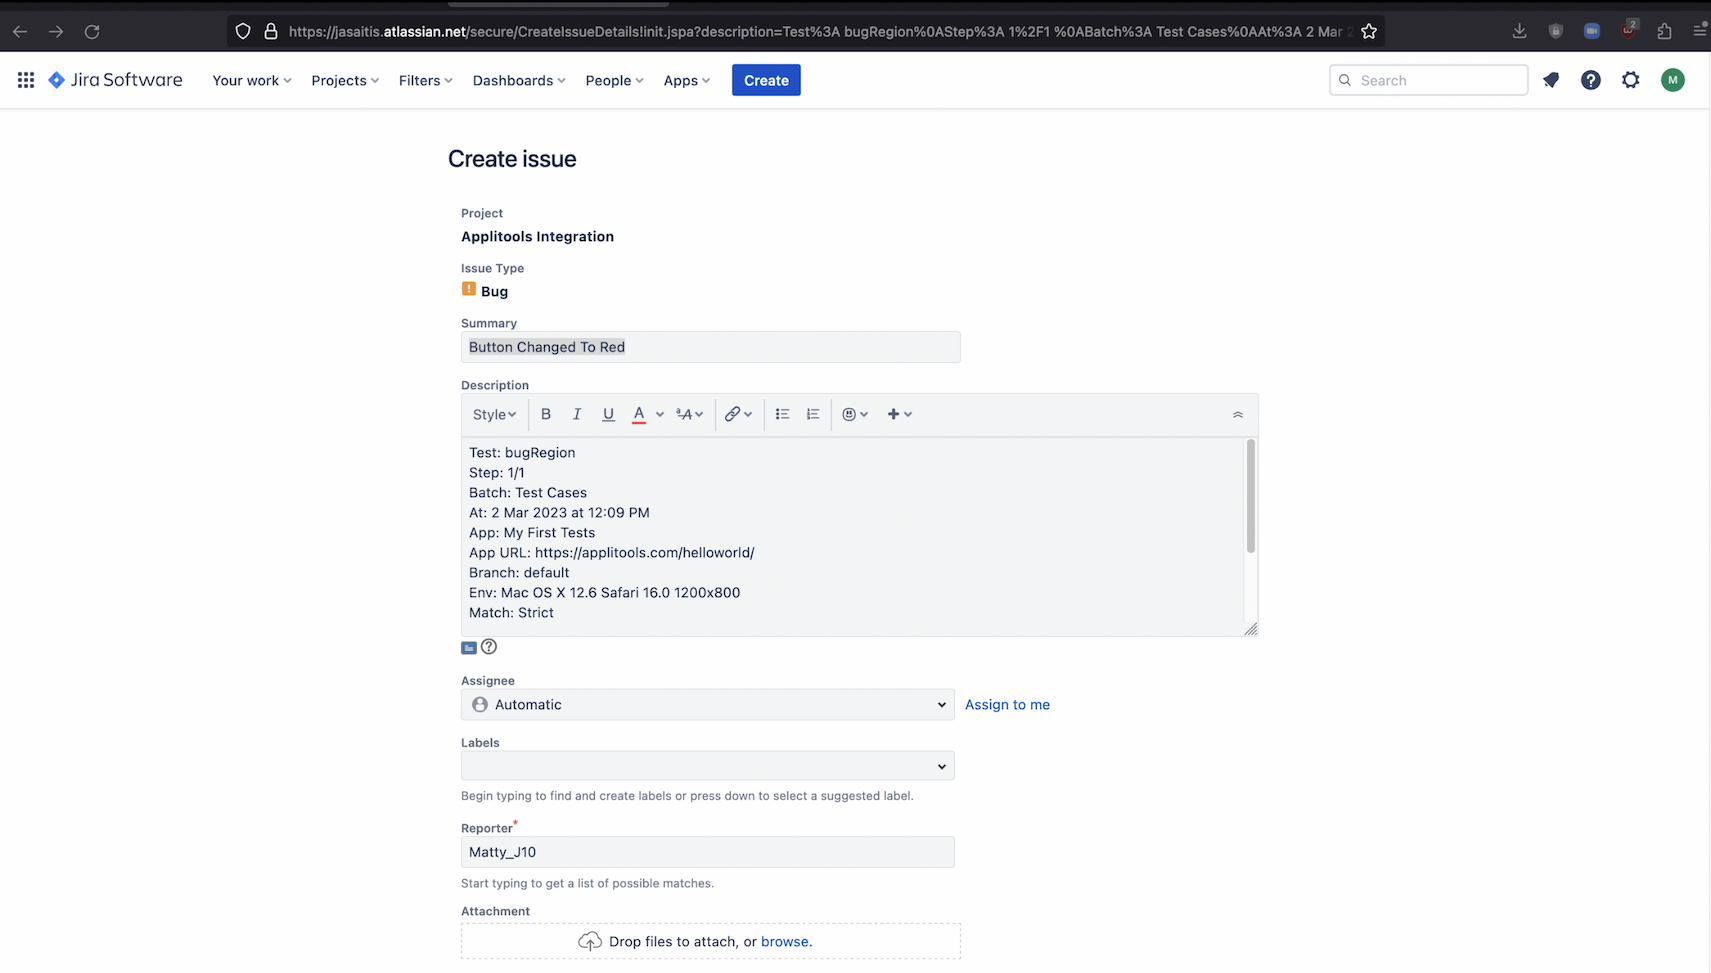Click the line 'Match: Strict' in description
This screenshot has height=973, width=1711.
pos(511,612)
